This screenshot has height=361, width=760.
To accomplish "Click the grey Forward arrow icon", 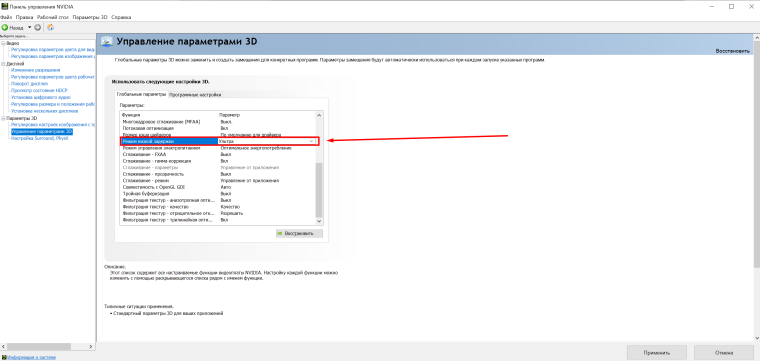I will click(x=37, y=27).
